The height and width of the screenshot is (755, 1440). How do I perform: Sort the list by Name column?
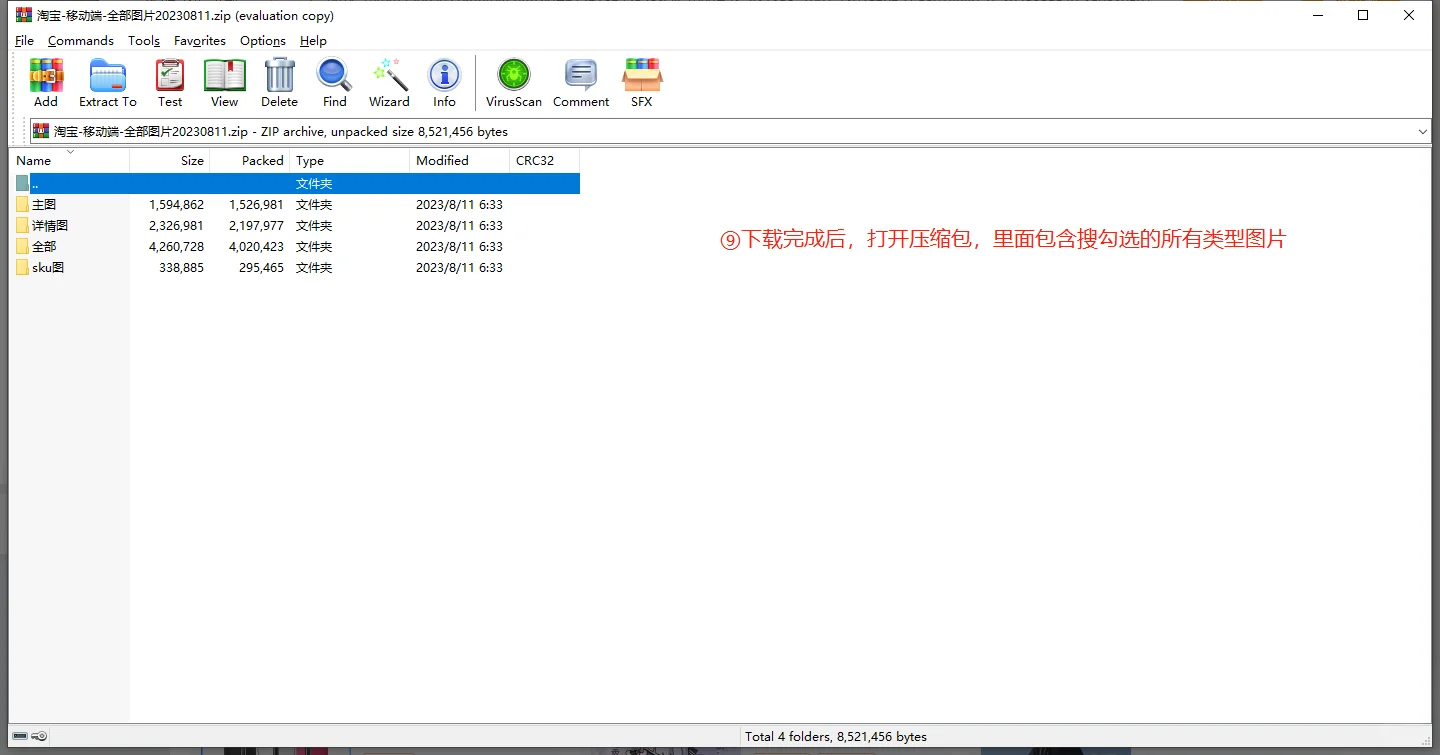[70, 160]
